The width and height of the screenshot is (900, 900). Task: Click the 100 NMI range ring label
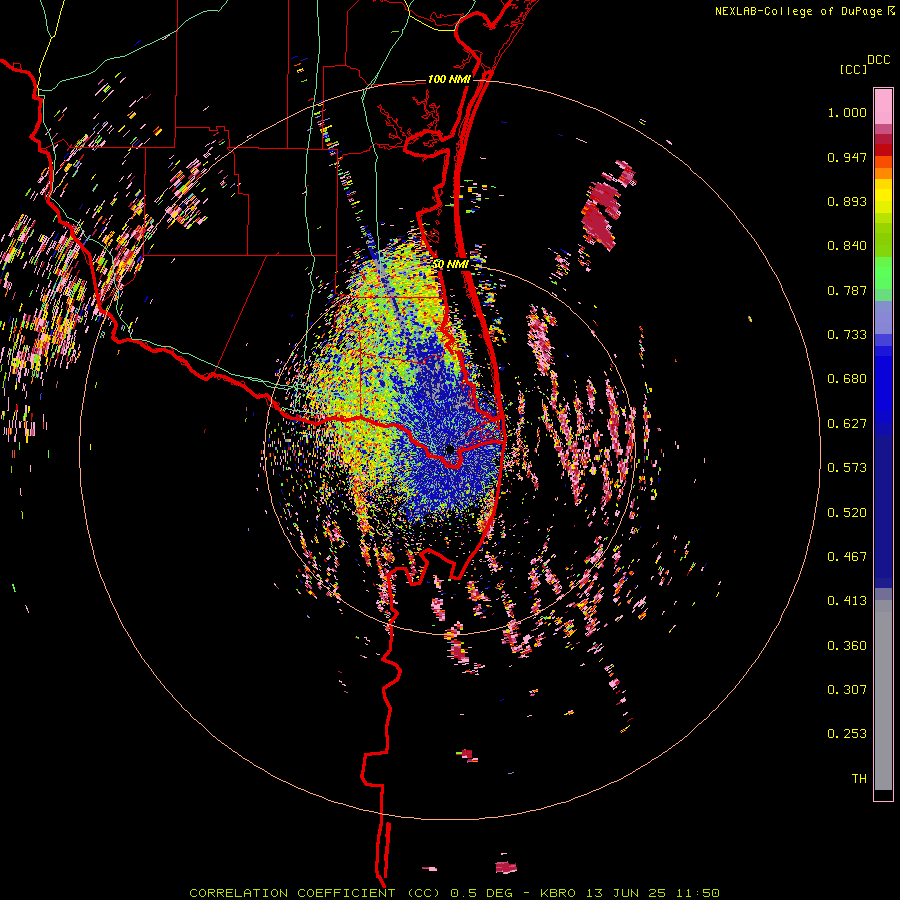tap(449, 79)
